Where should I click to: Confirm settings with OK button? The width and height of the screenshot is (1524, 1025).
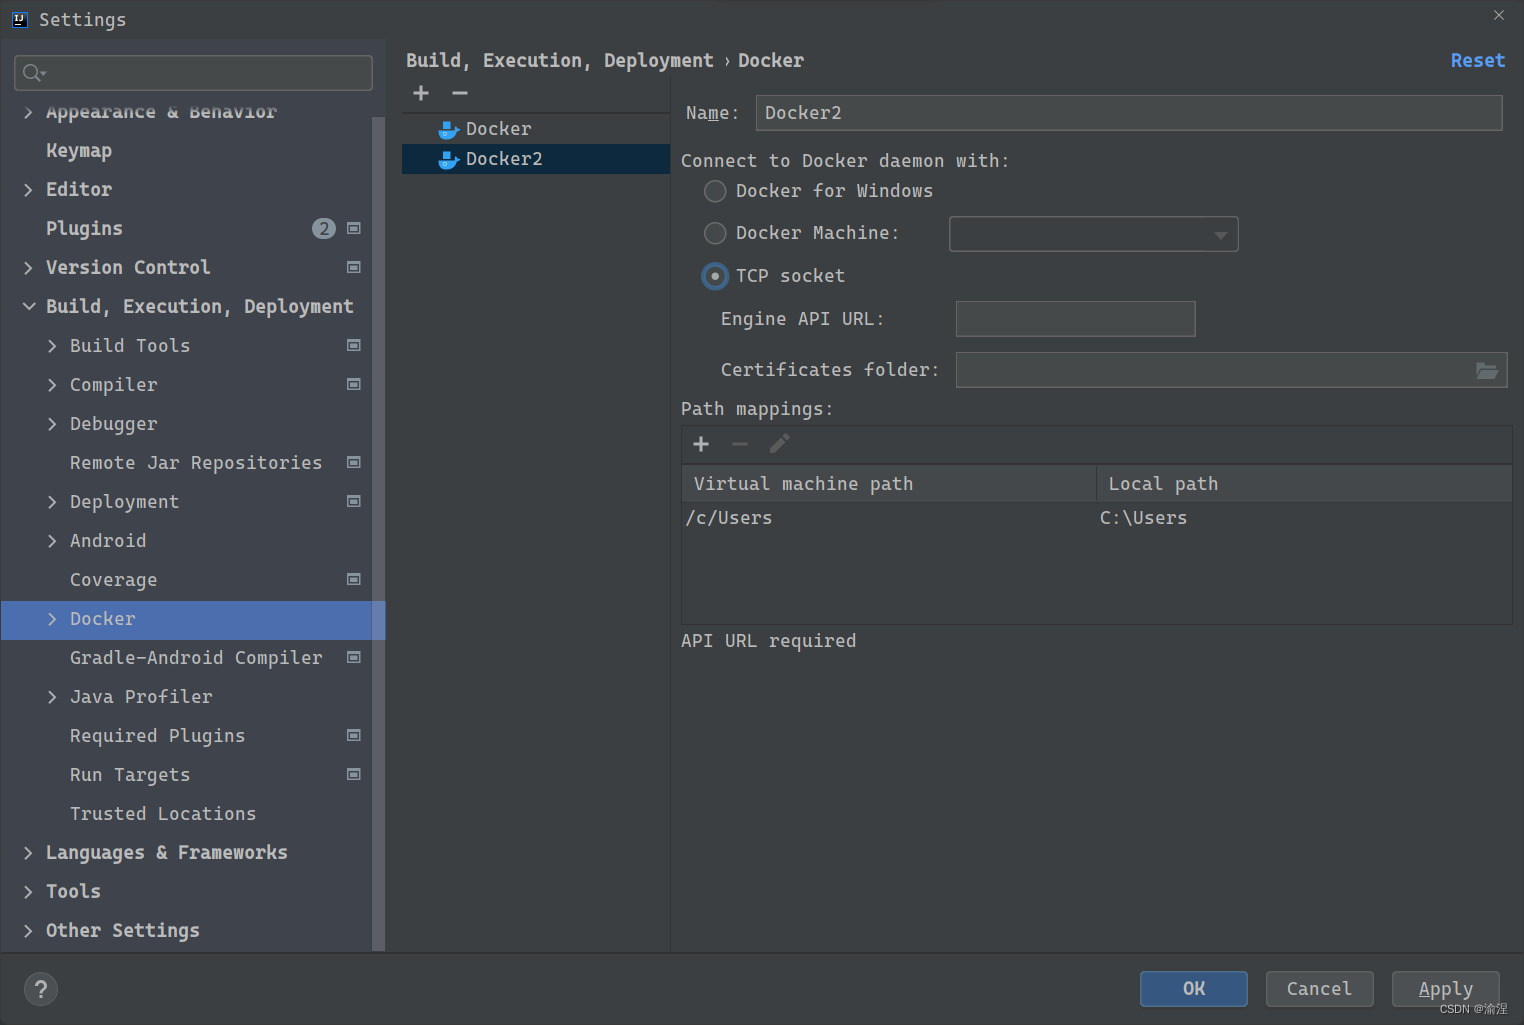[x=1194, y=989]
